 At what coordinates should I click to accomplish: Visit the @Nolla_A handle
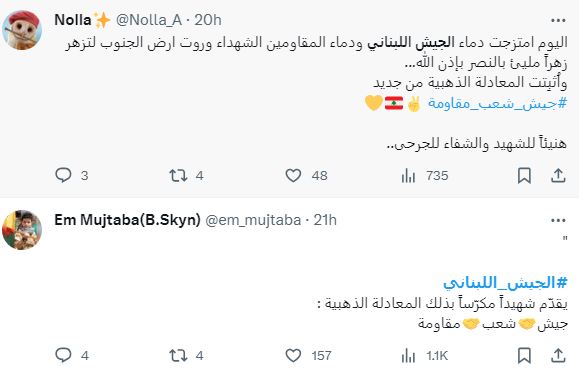pyautogui.click(x=149, y=20)
